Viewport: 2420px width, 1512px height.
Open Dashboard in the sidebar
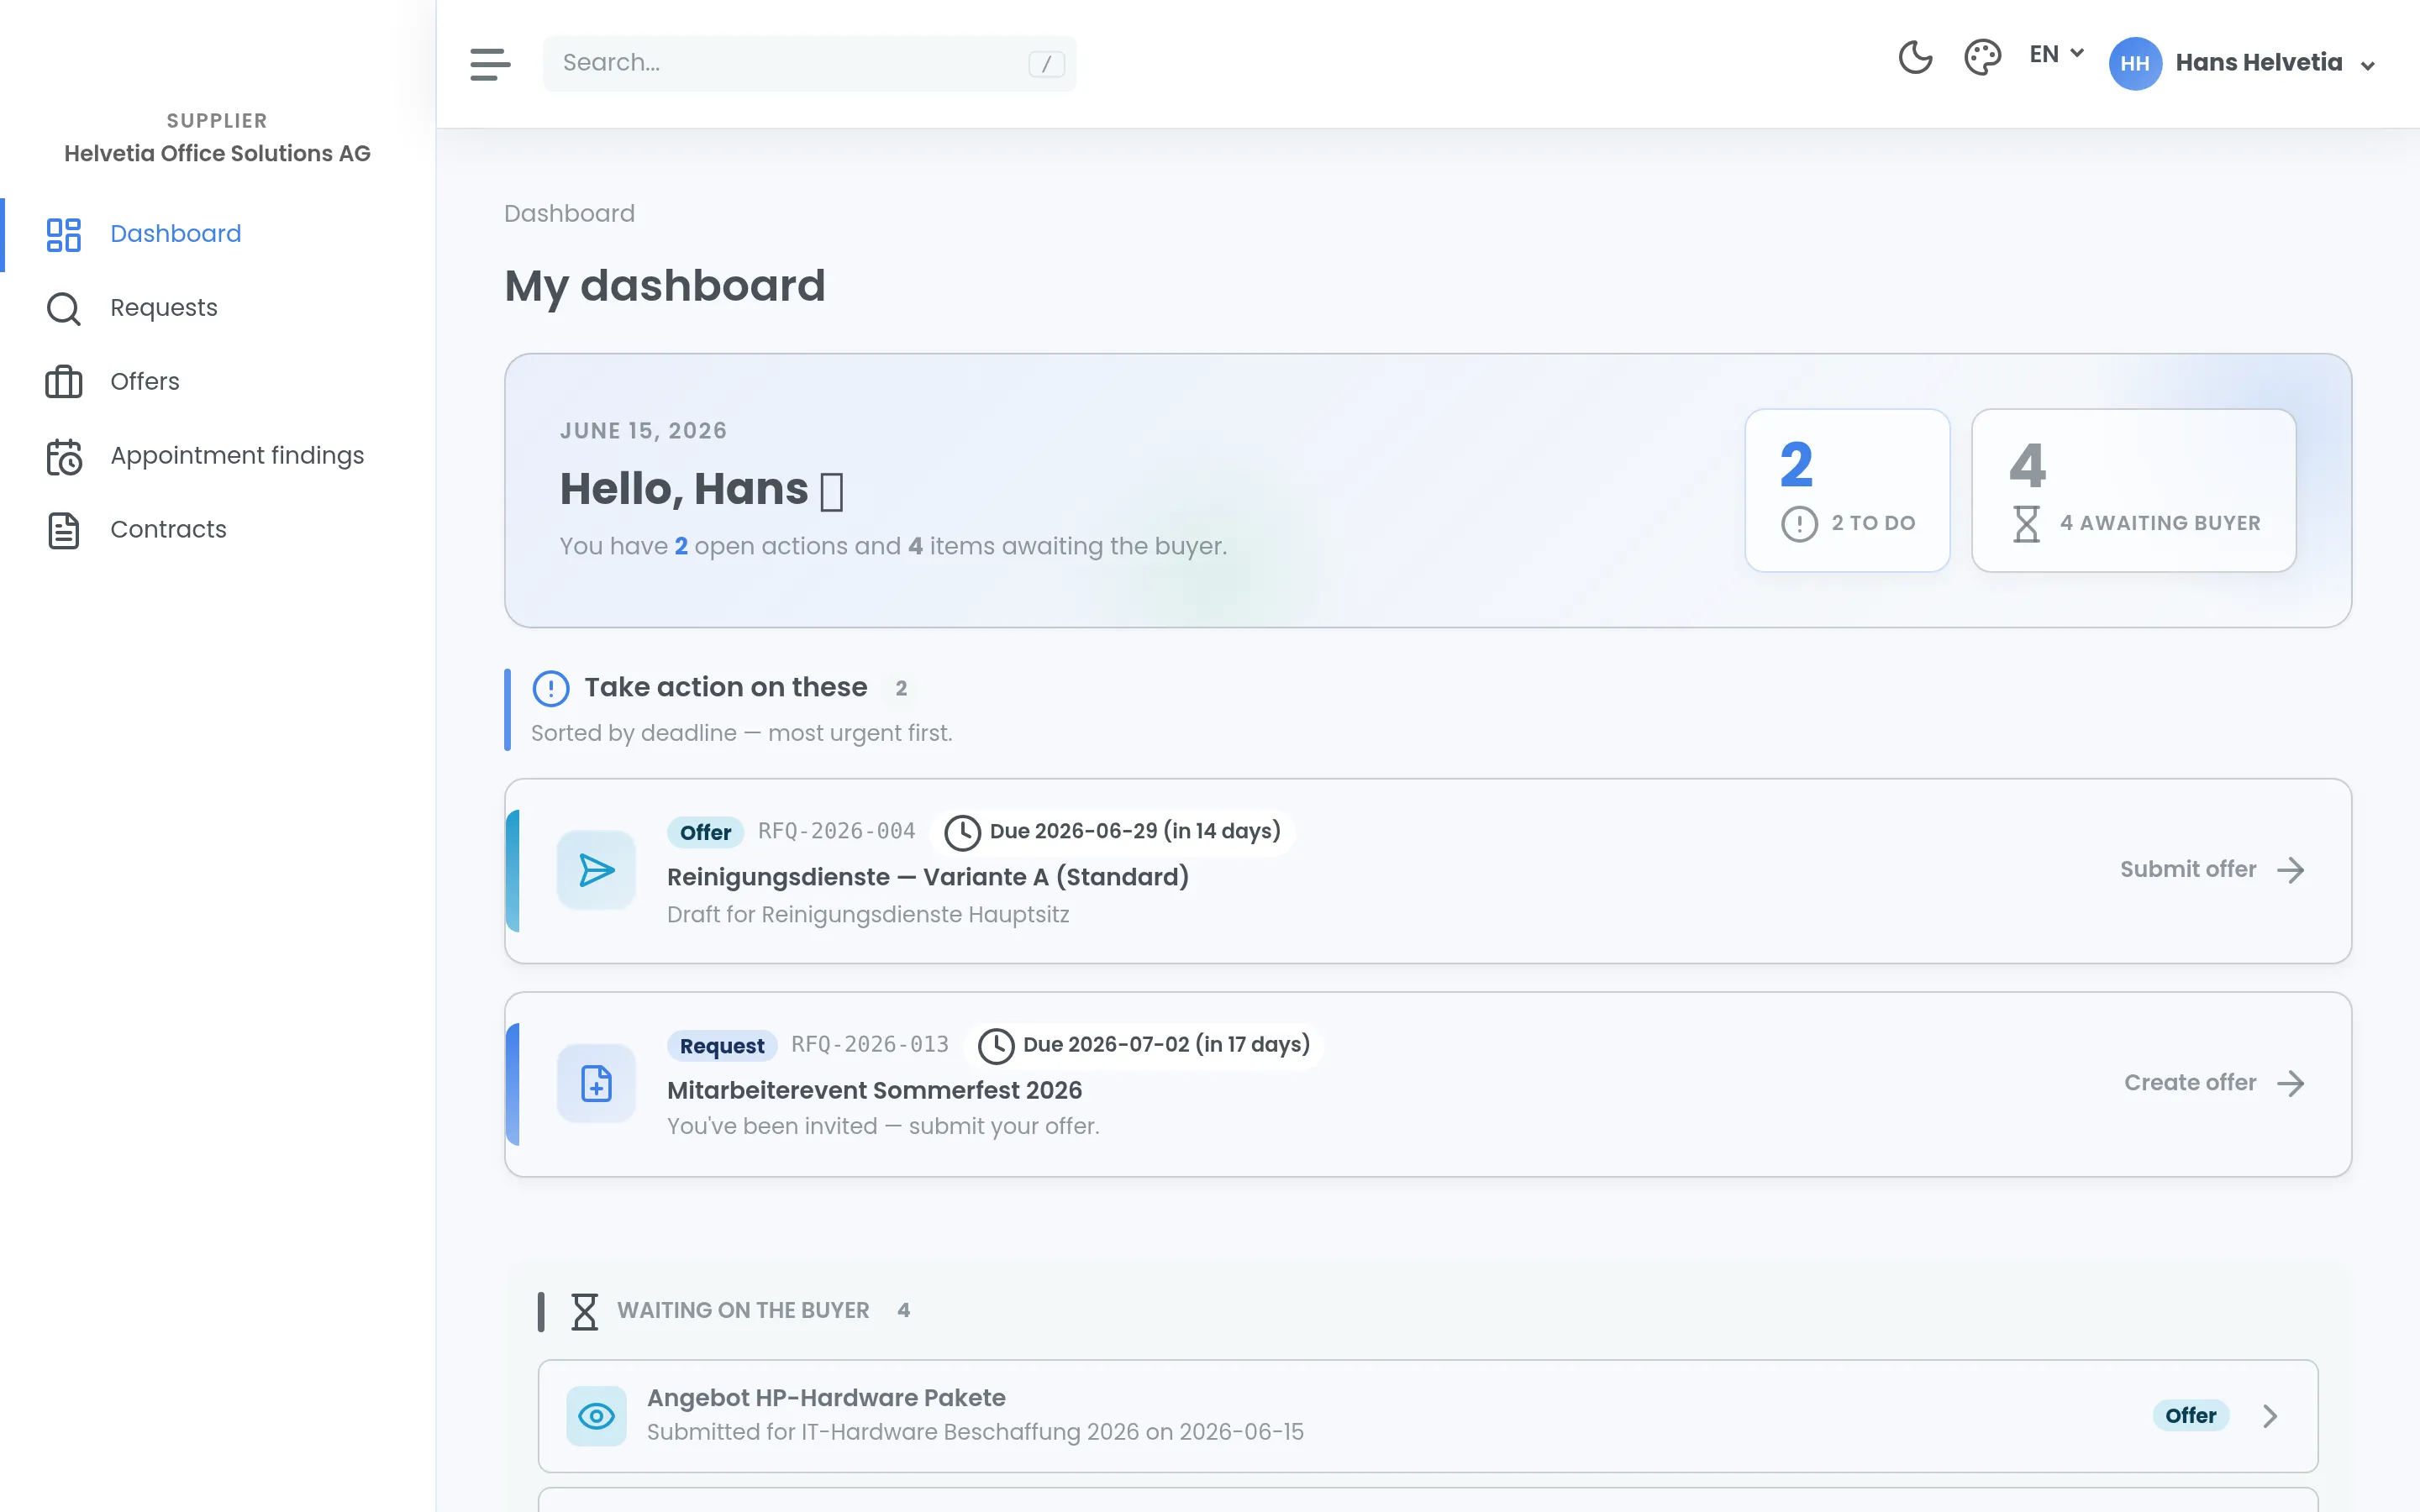218,234
